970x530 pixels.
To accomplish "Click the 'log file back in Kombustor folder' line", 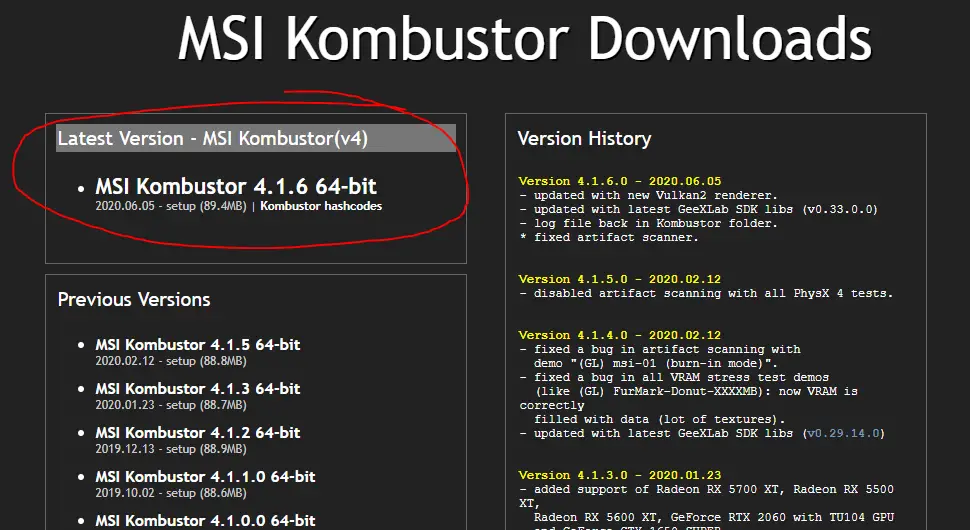I will tap(648, 223).
